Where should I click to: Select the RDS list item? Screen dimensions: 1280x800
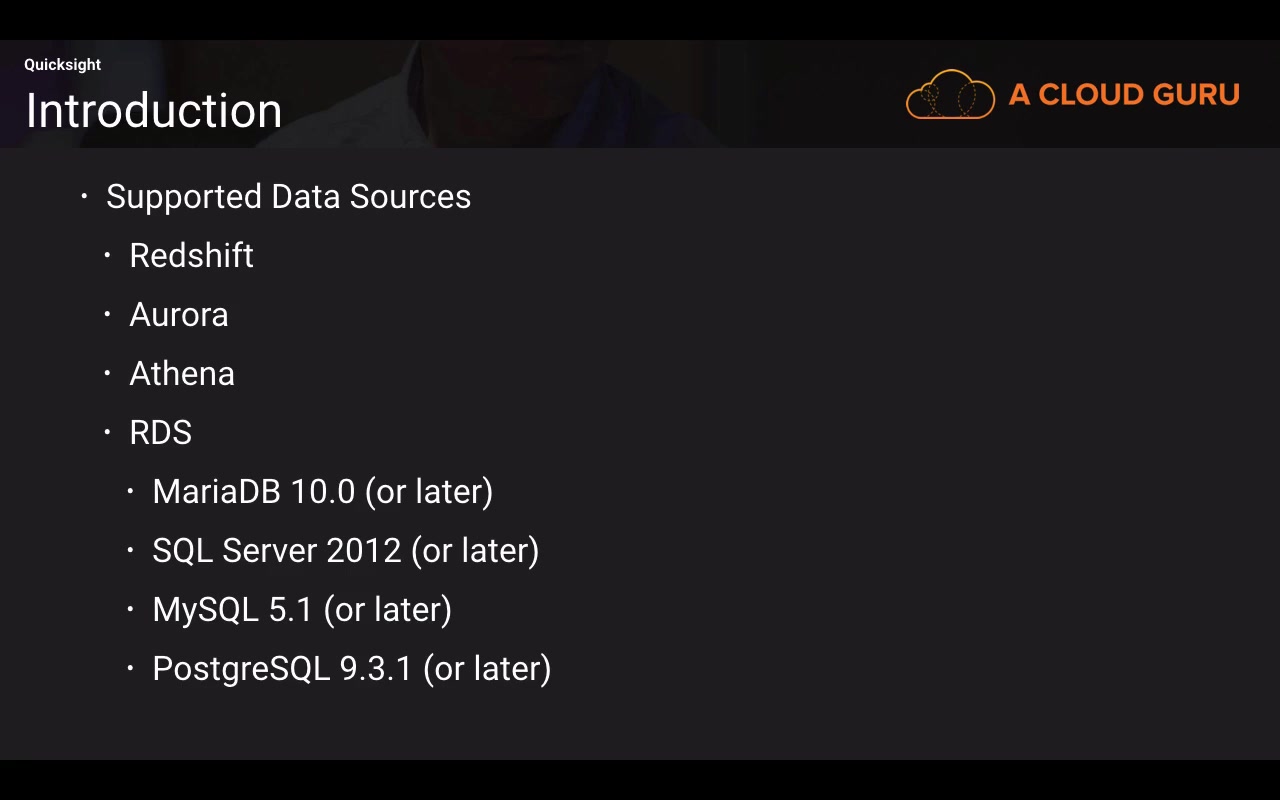(x=160, y=433)
